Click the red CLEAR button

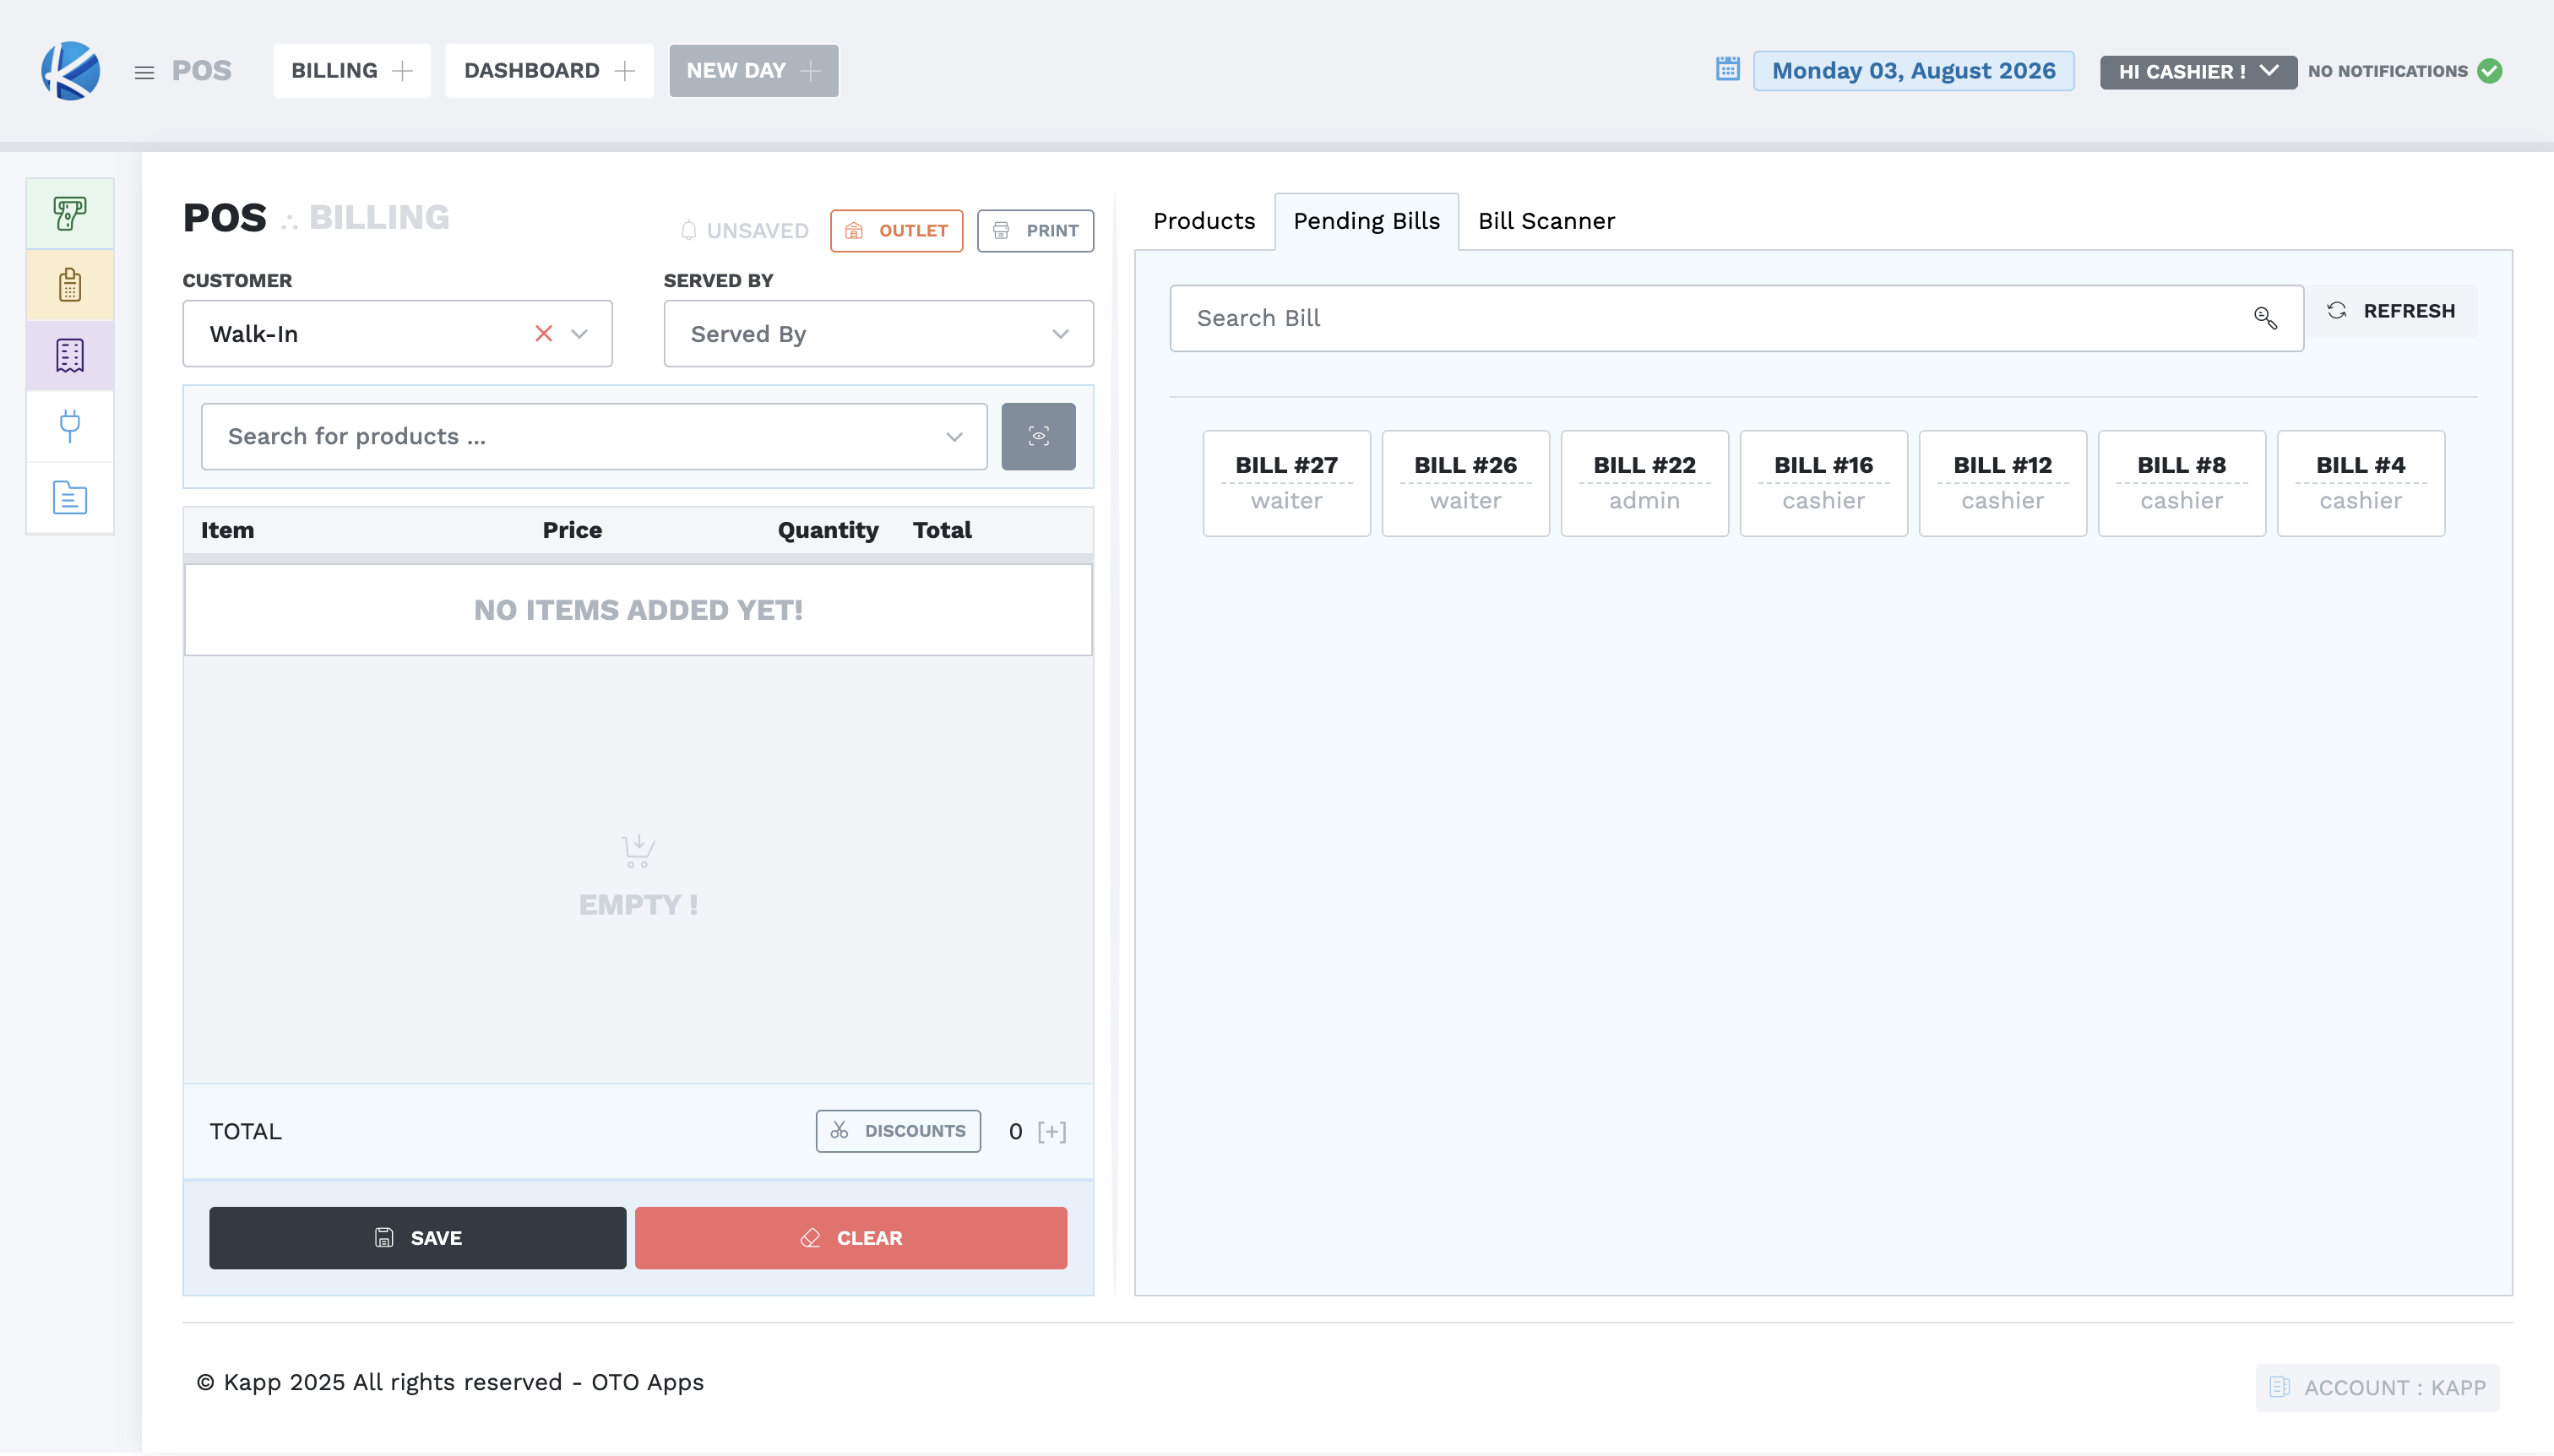click(851, 1238)
